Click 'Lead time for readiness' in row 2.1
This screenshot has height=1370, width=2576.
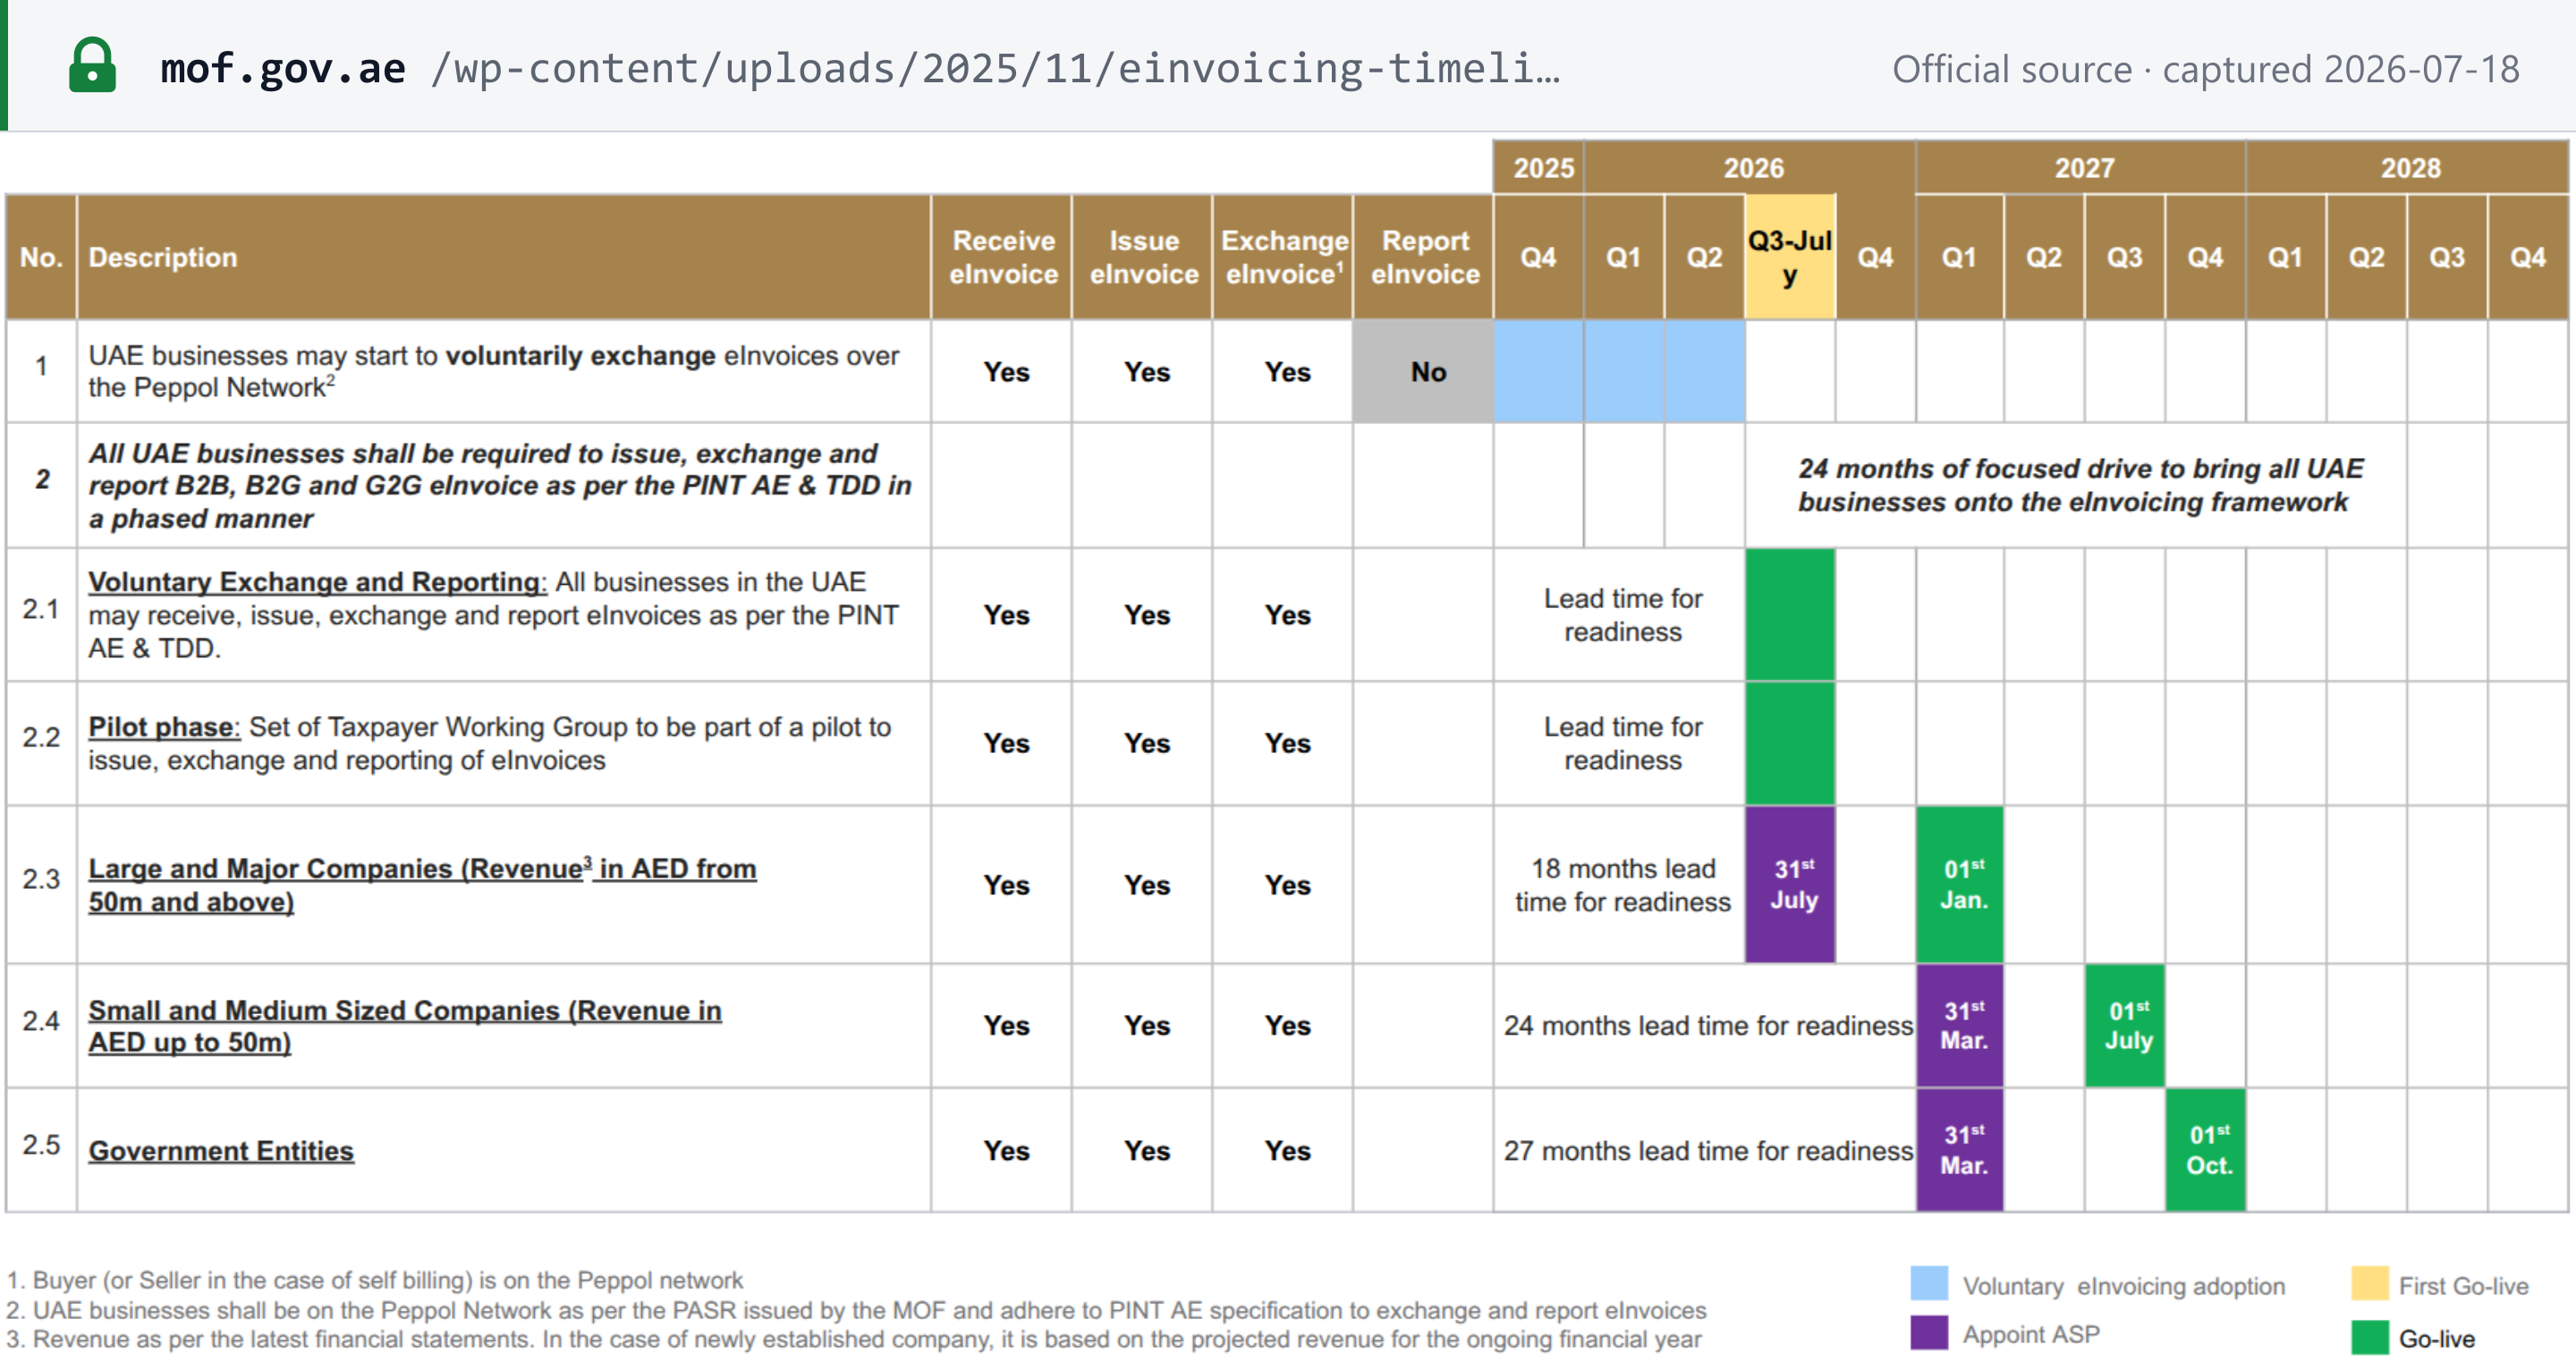(1622, 615)
